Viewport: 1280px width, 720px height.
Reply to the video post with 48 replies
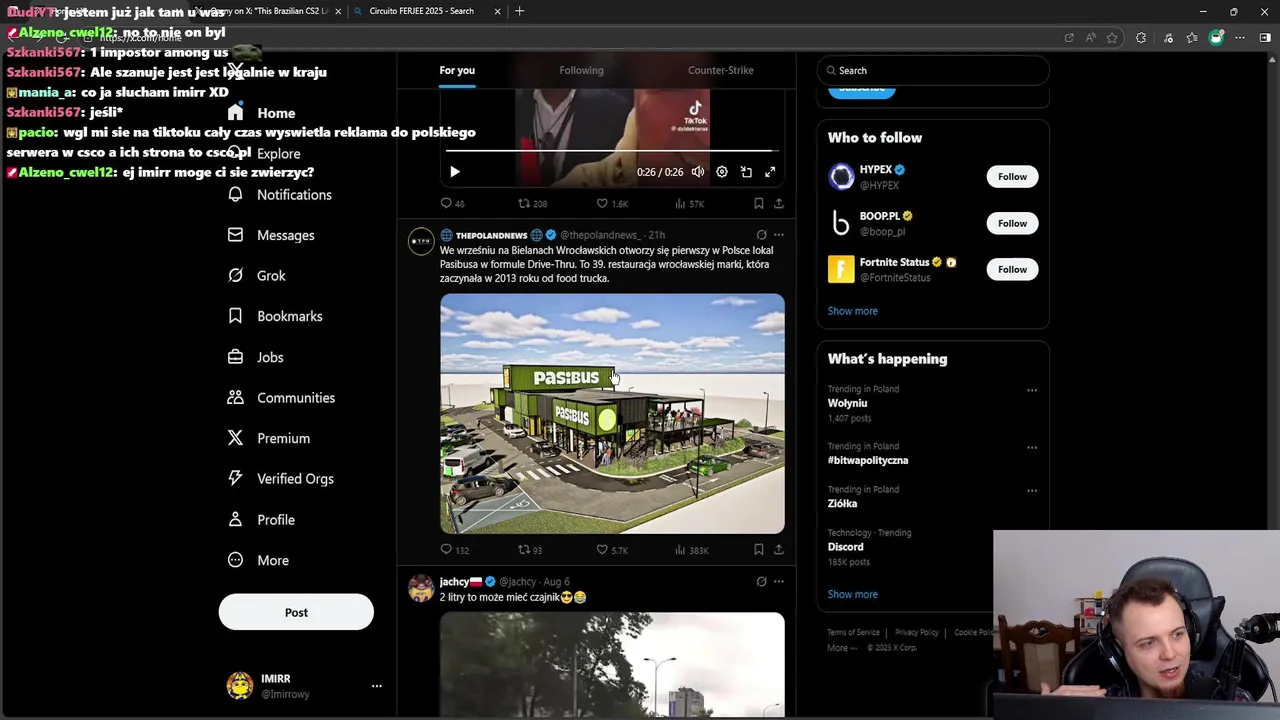point(452,203)
